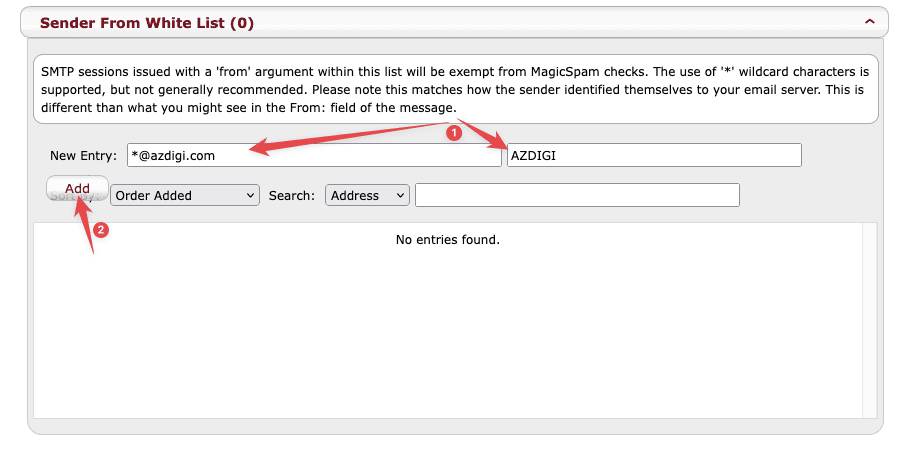Image resolution: width=913 pixels, height=455 pixels.
Task: Click the "Search:" label
Action: coord(292,196)
